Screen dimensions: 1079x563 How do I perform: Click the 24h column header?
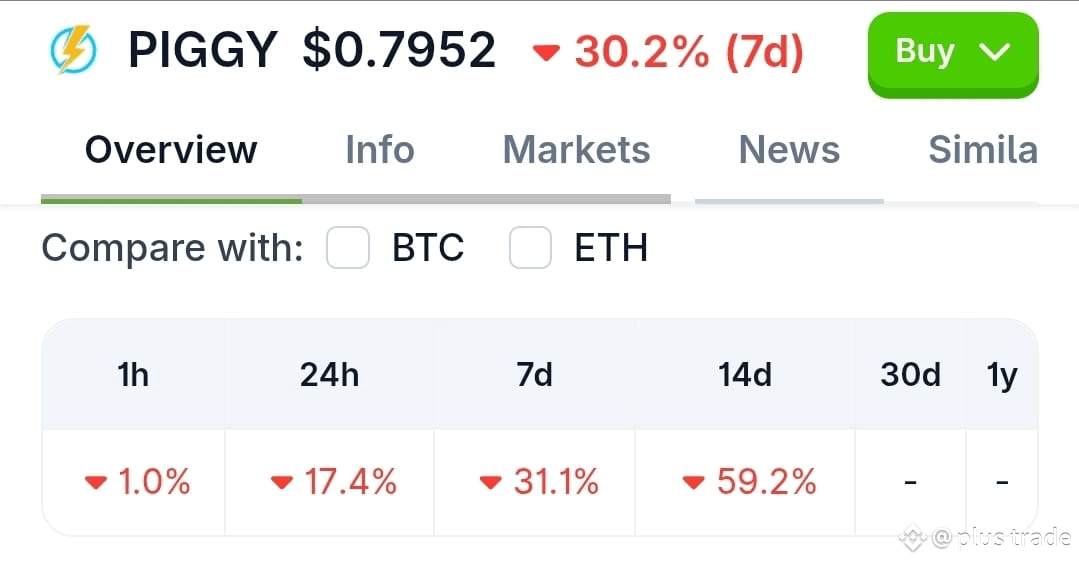pos(330,375)
